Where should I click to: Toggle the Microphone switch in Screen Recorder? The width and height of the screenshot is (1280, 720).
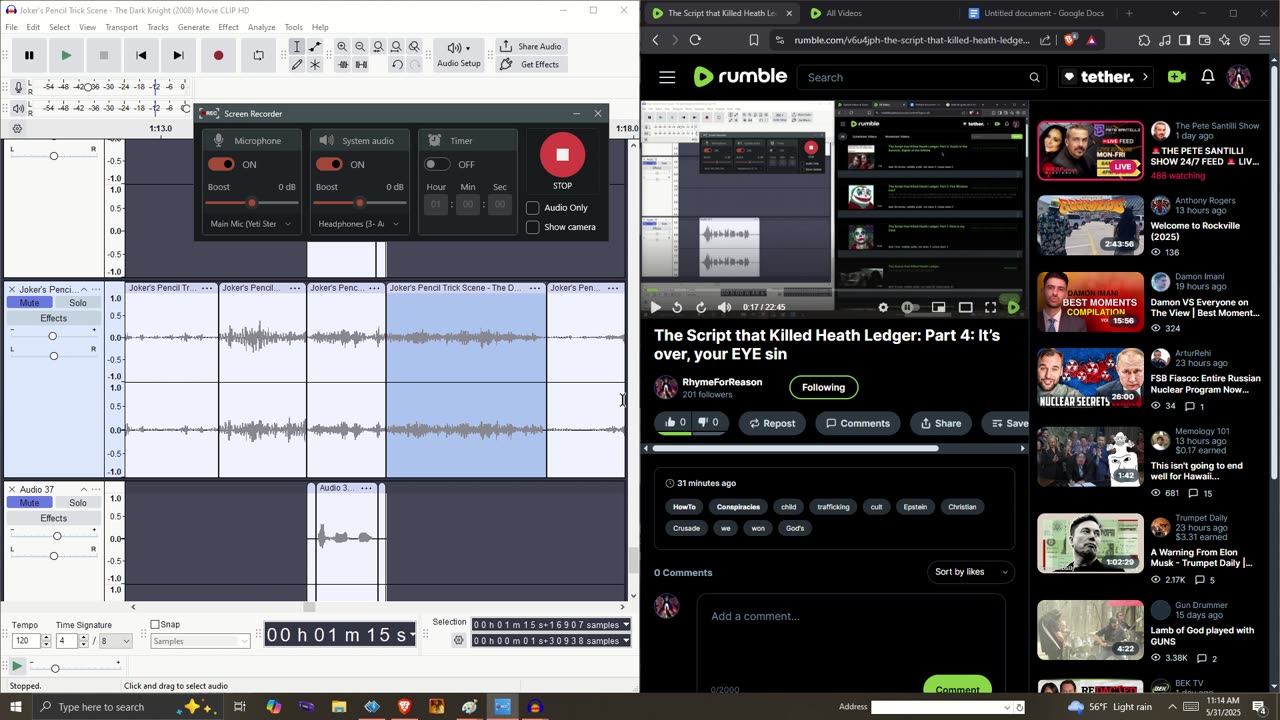221,164
